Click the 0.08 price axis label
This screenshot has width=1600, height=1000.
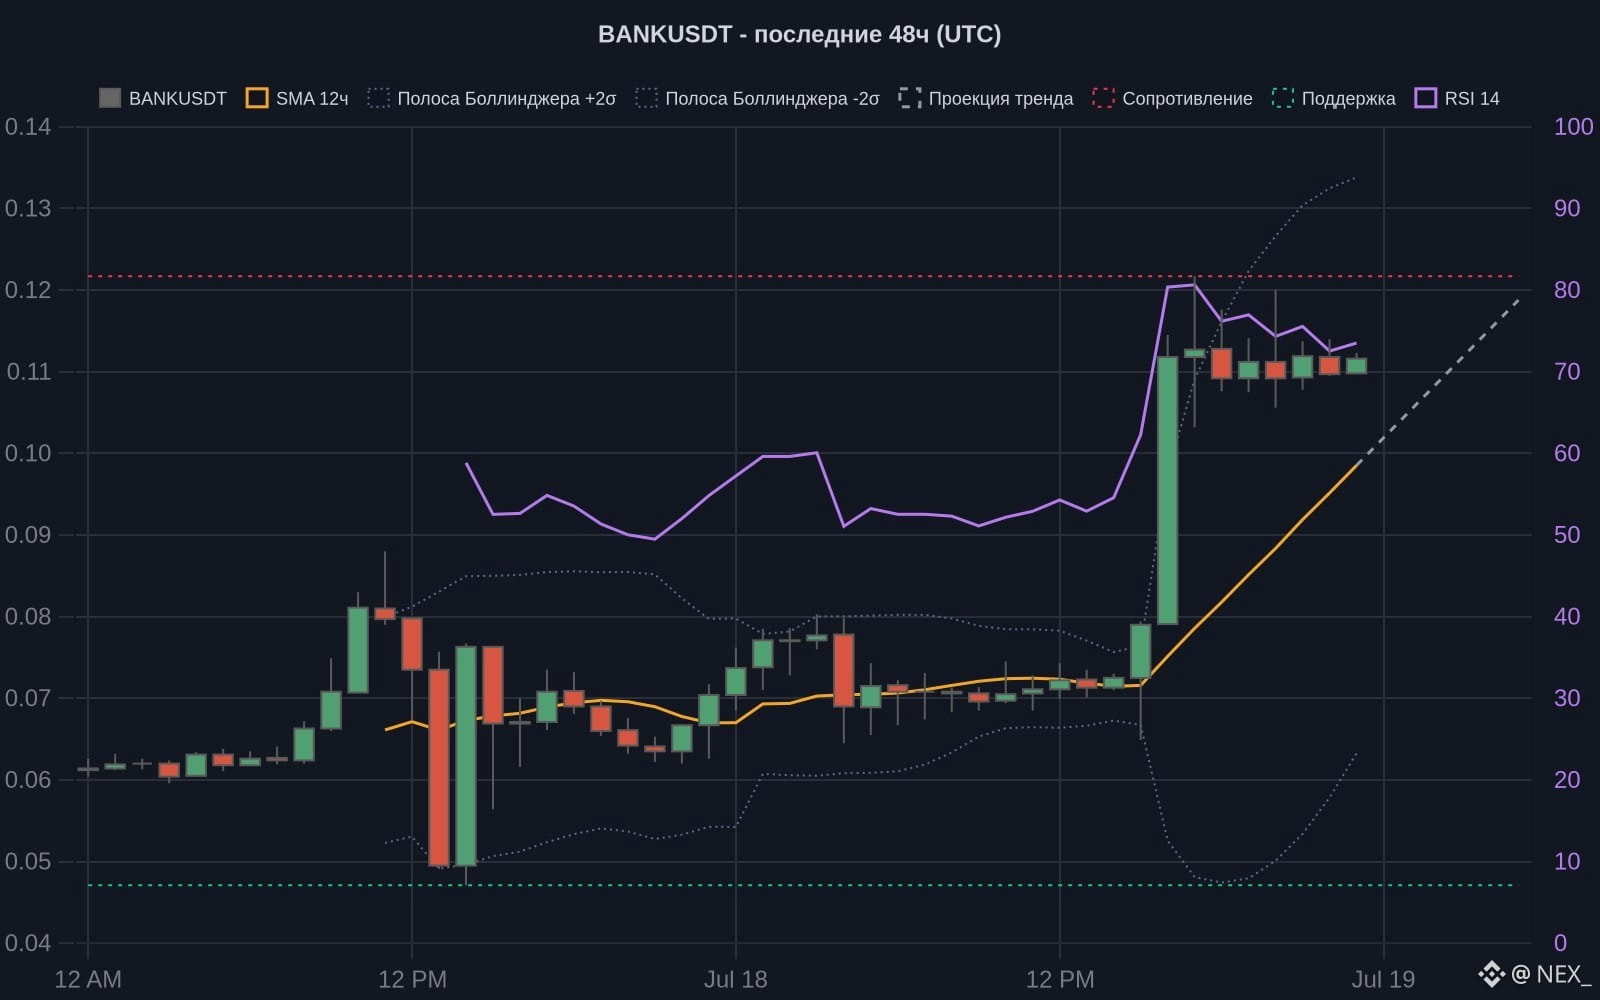pos(28,616)
